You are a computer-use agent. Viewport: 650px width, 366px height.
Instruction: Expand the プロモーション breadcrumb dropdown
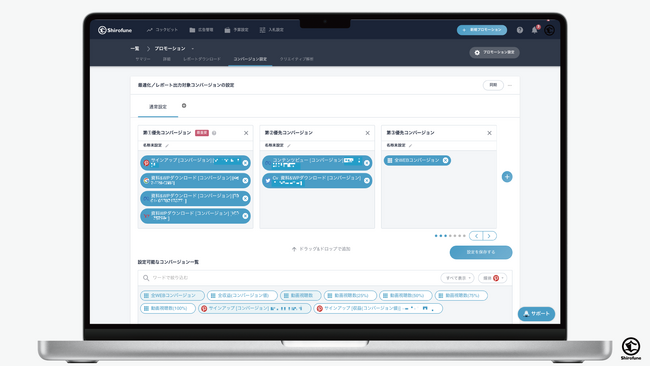pos(193,48)
